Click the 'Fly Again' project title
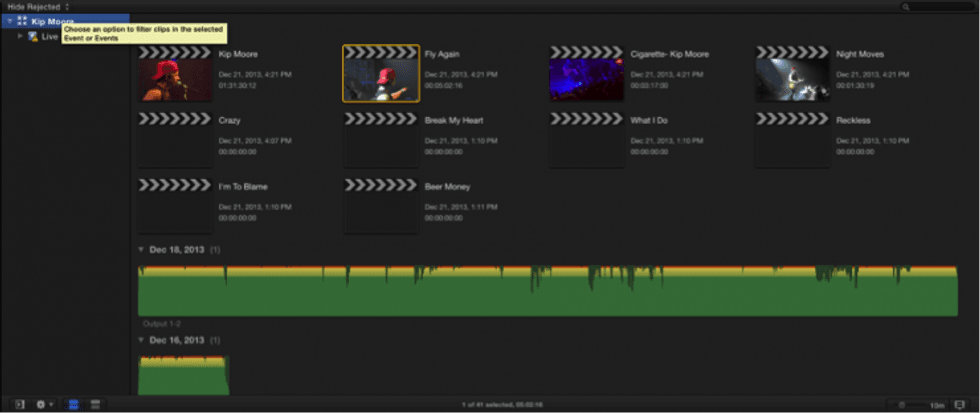The height and width of the screenshot is (413, 980). (x=442, y=54)
